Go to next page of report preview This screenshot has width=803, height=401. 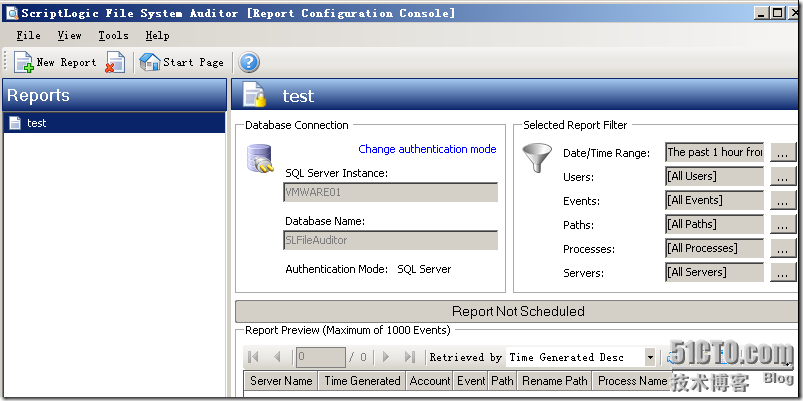386,357
